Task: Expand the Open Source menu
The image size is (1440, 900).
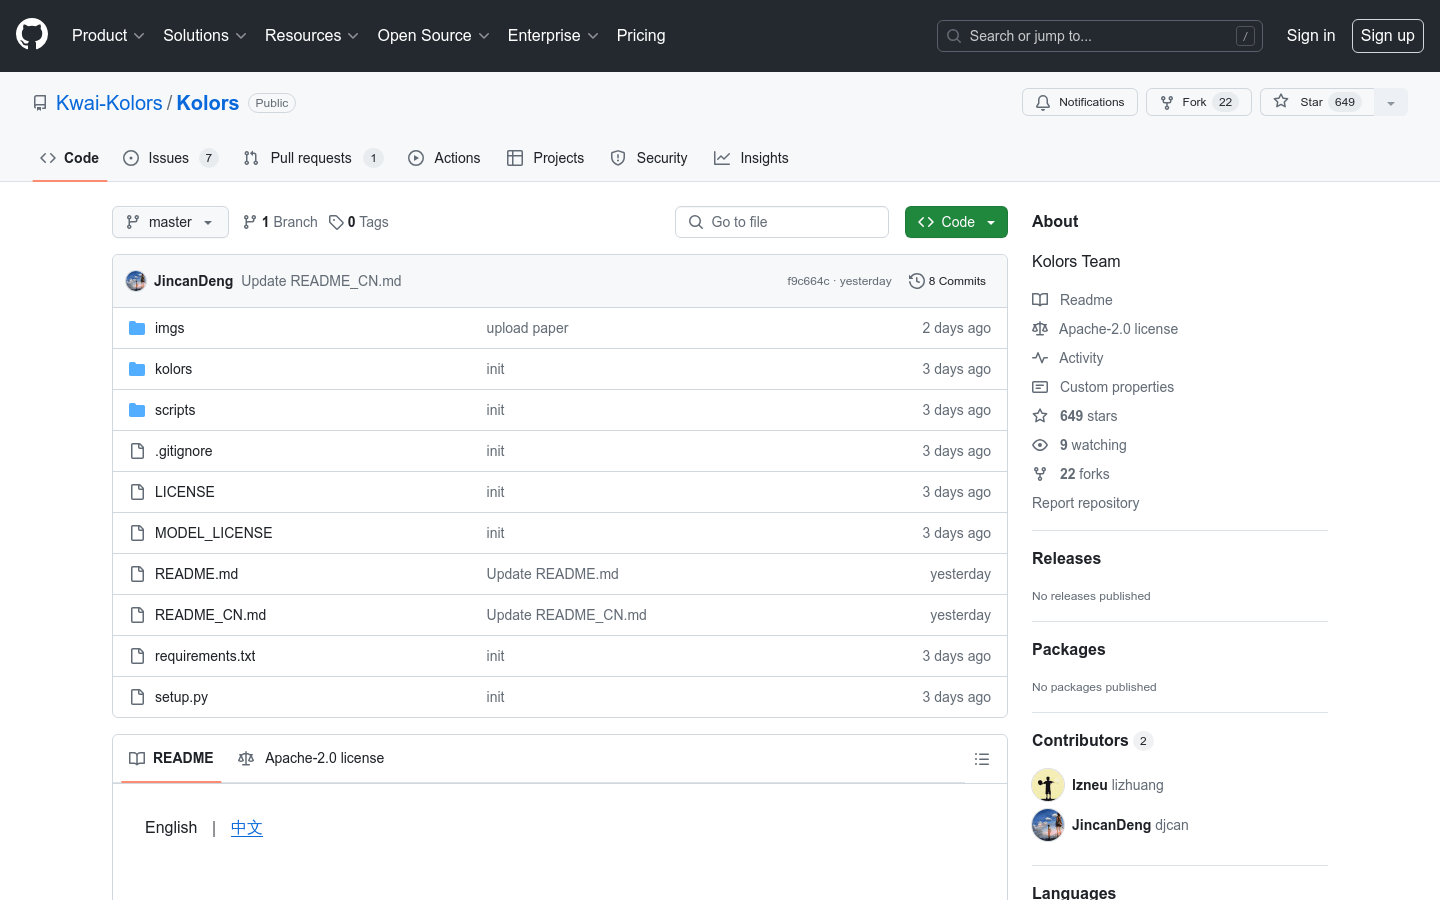Action: pos(433,35)
